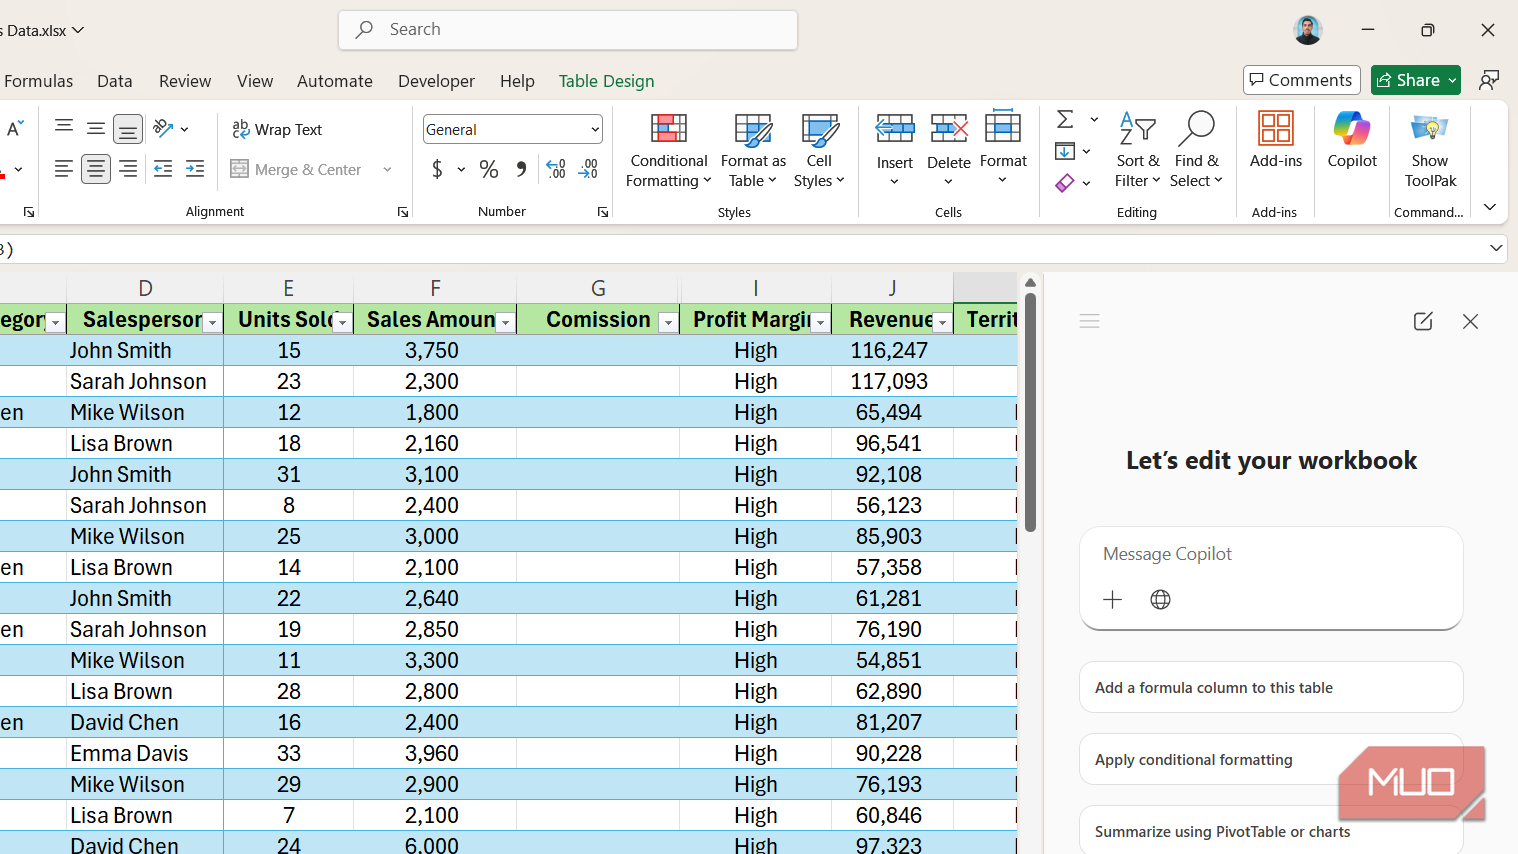Open the Add-ins ribbon button
The width and height of the screenshot is (1518, 854).
[1276, 140]
